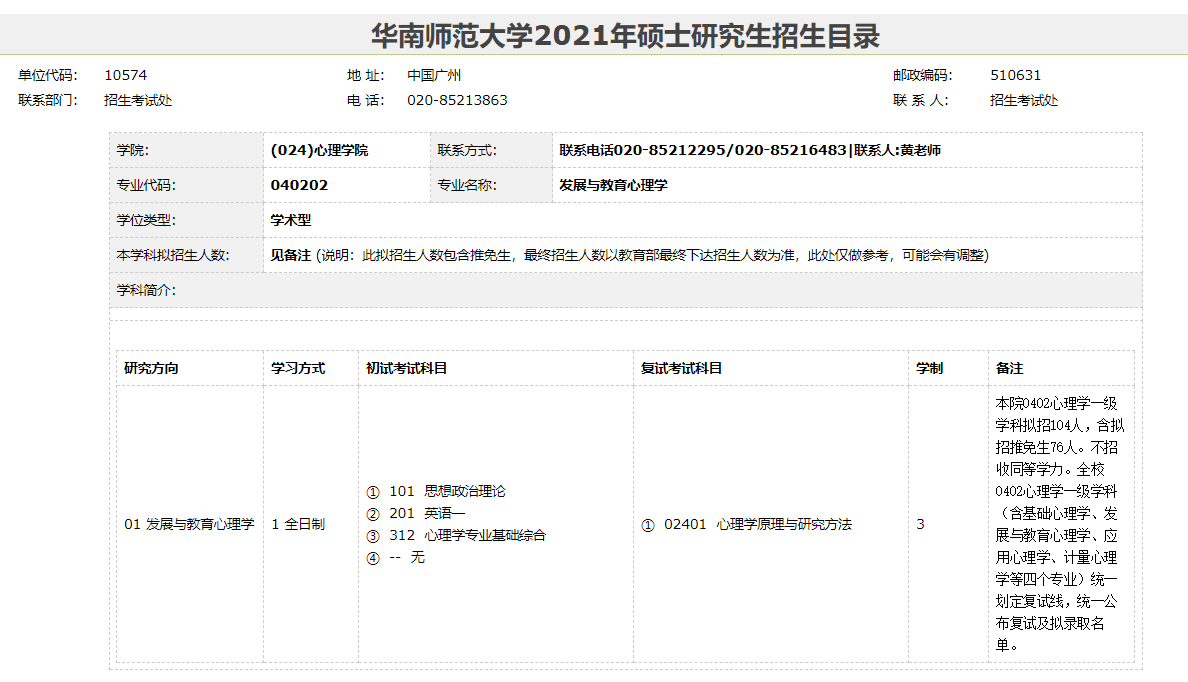Click the major name 发展与教育心理学 in header table
The image size is (1188, 682).
[x=613, y=185]
